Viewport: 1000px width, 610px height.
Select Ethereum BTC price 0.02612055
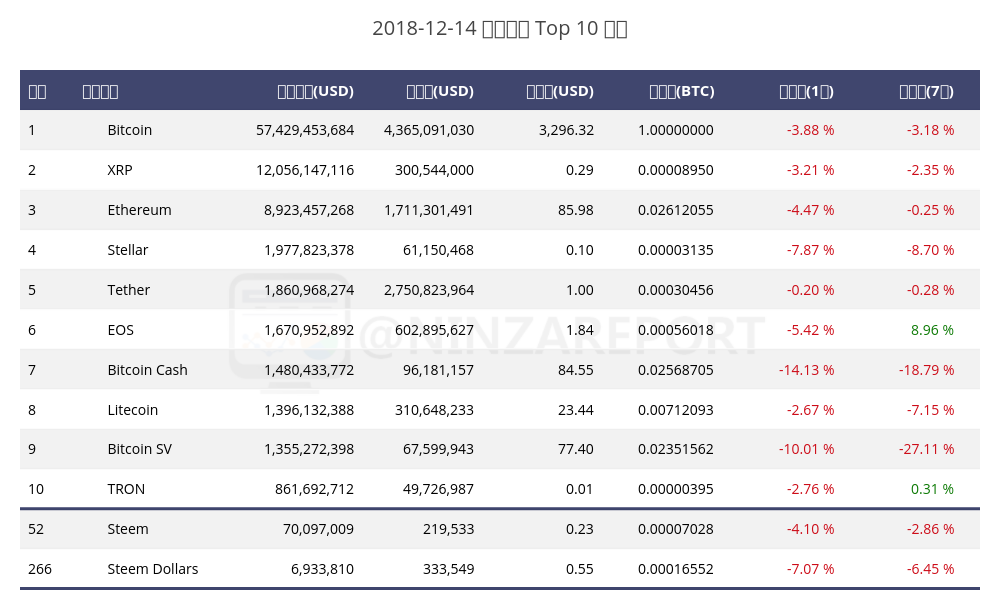675,210
